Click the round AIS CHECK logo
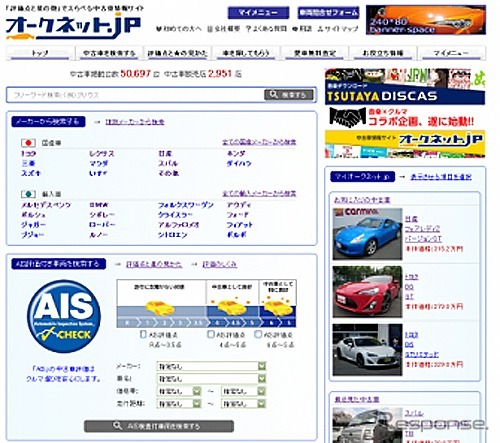500x443 pixels. pos(64,316)
